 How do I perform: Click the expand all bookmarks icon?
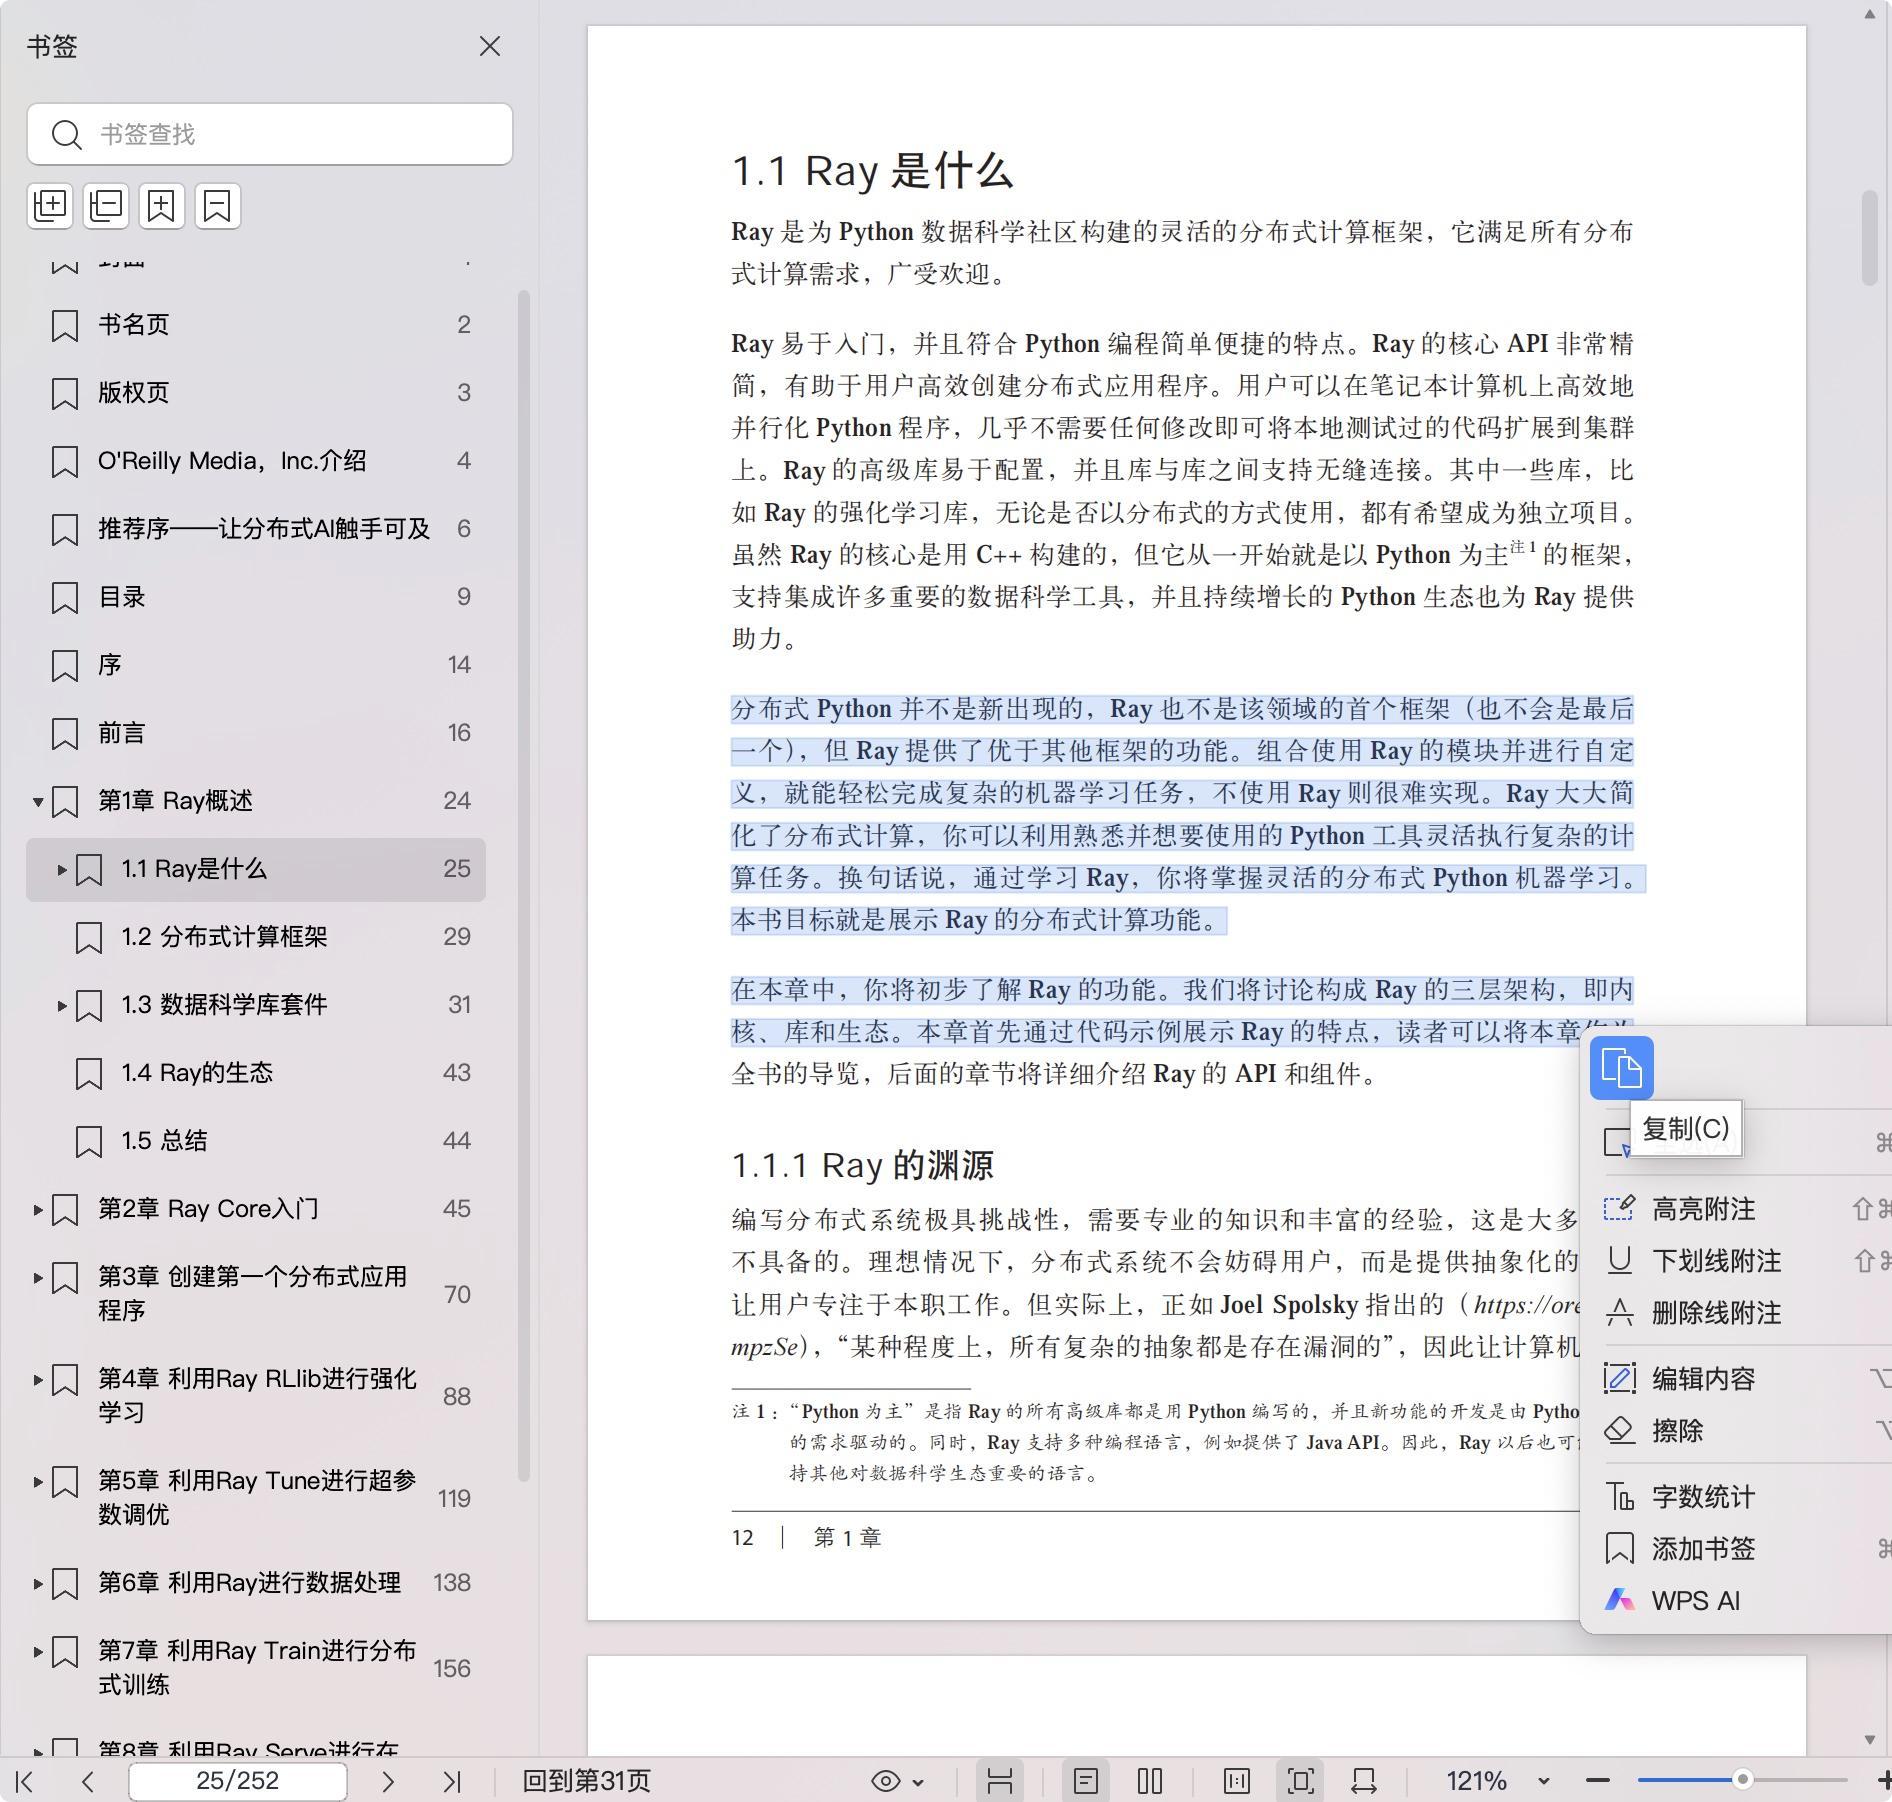coord(50,206)
